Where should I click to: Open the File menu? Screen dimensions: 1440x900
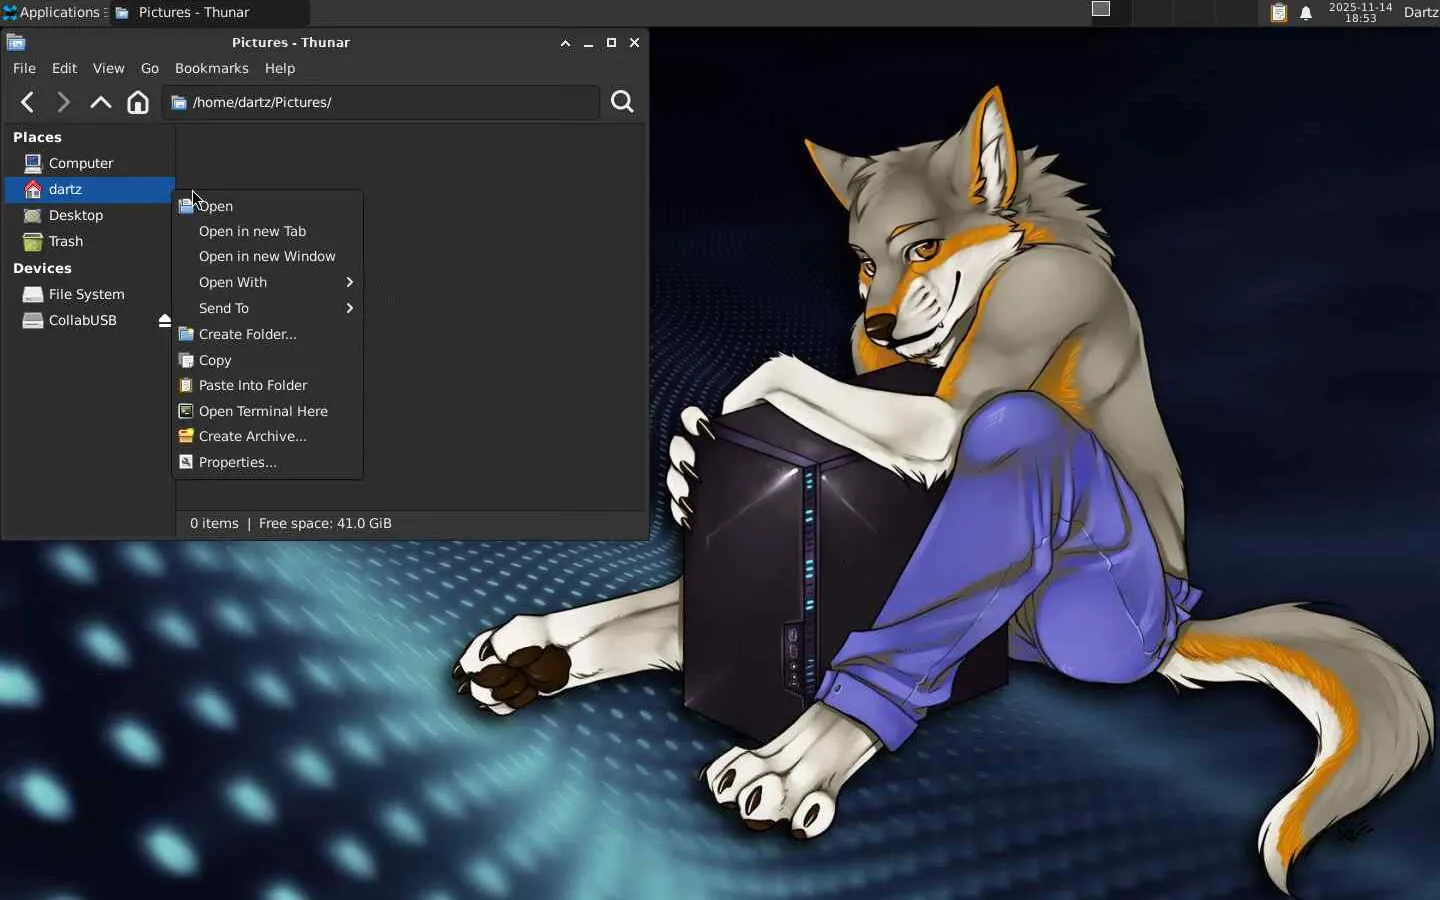[24, 68]
